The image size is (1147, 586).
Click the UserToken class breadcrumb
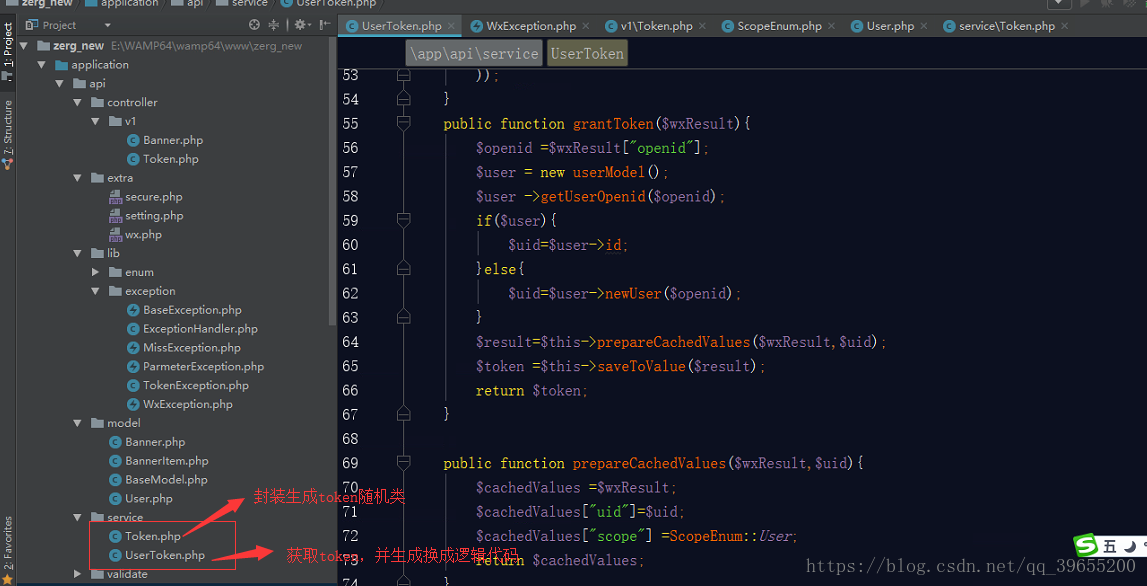coord(587,53)
